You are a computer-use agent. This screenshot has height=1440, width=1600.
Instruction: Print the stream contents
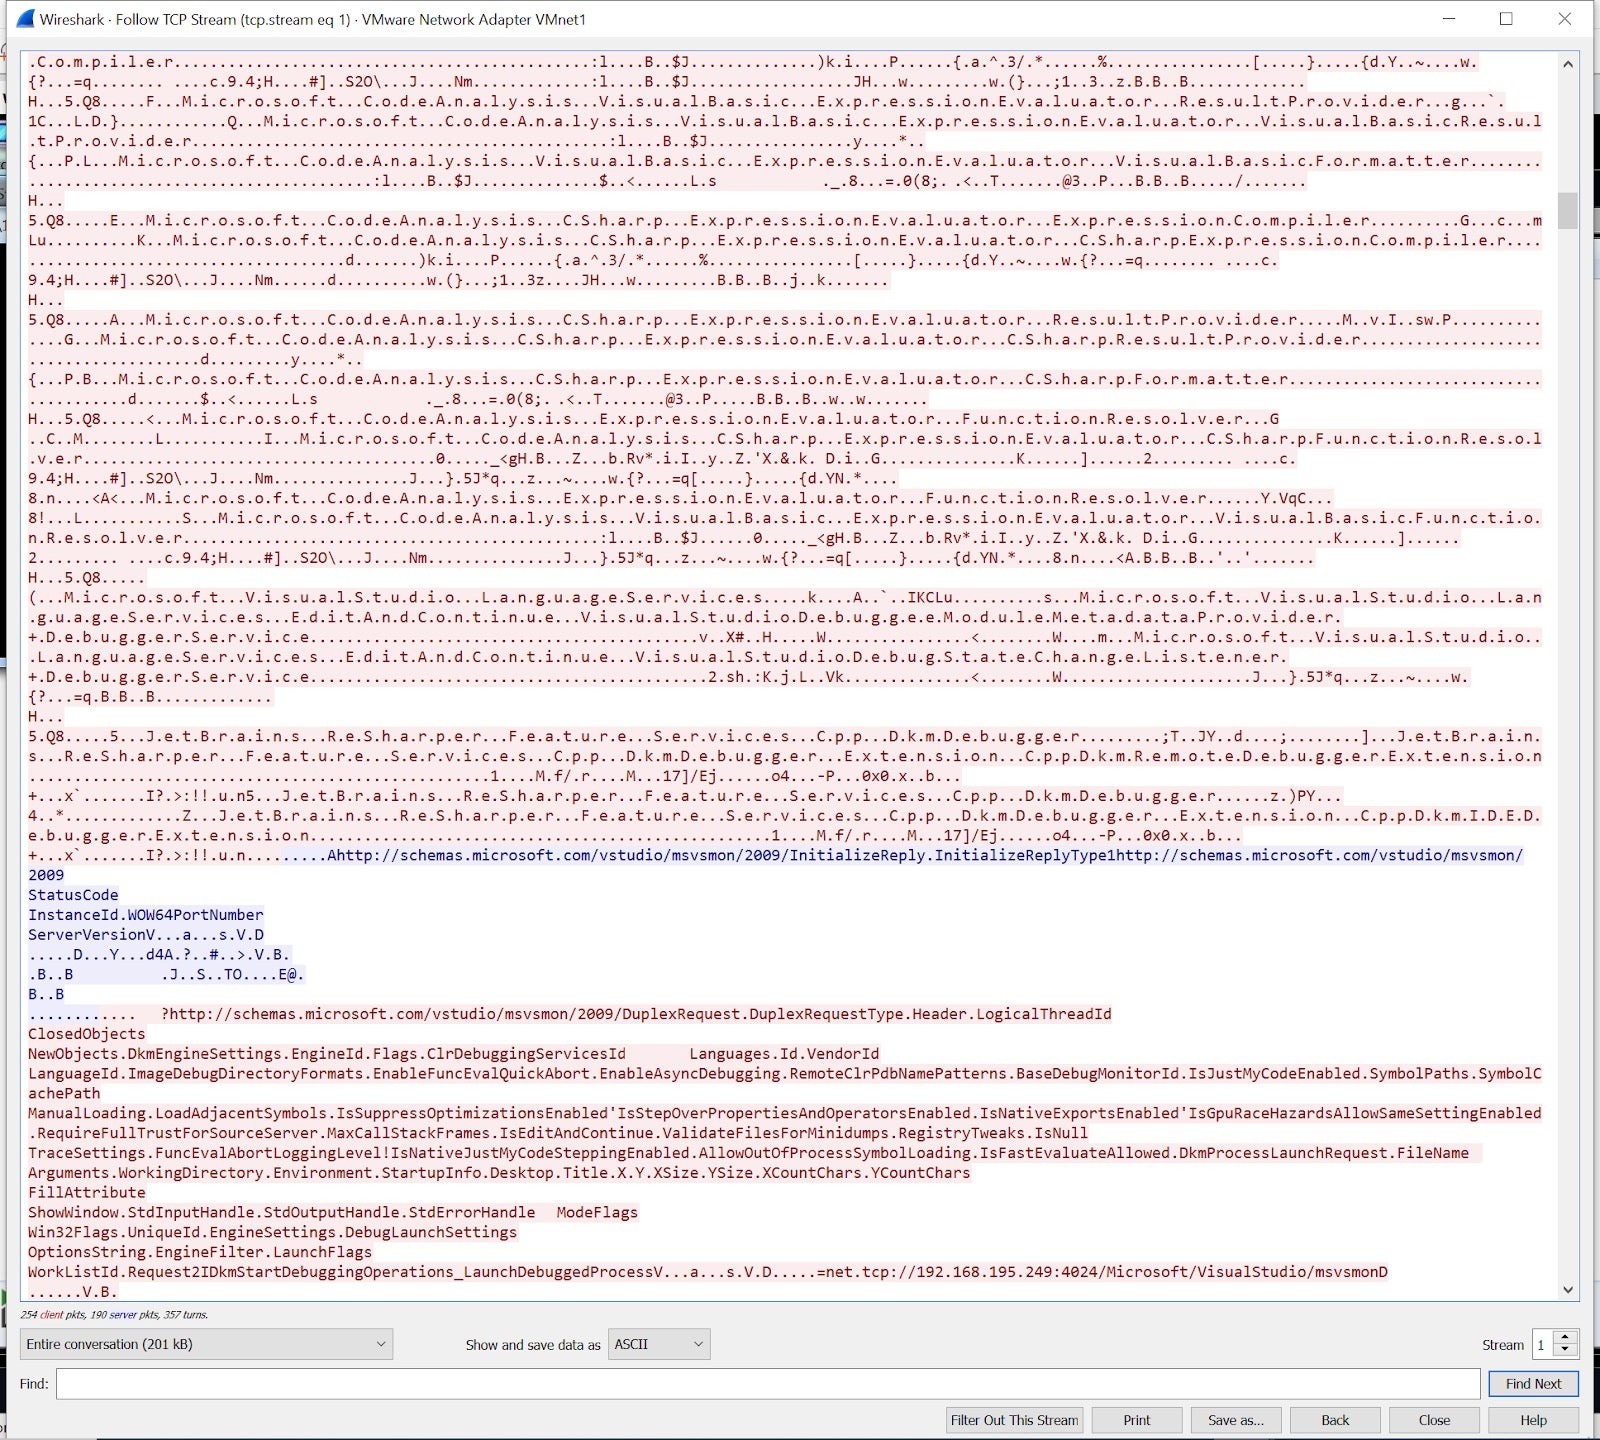[x=1137, y=1420]
